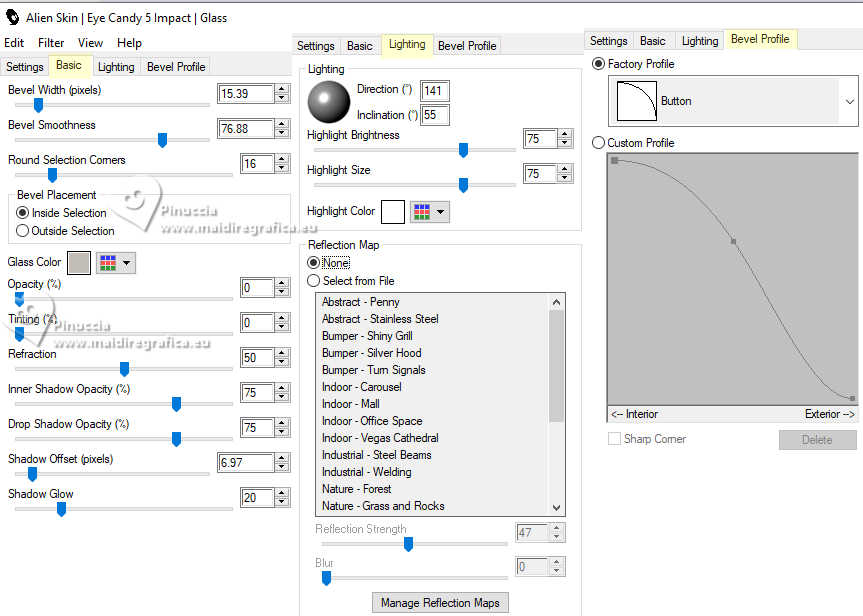The width and height of the screenshot is (863, 616).
Task: Open the View menu
Action: click(90, 43)
